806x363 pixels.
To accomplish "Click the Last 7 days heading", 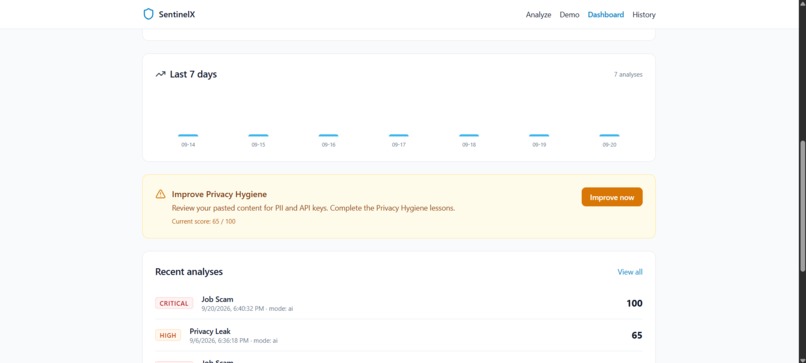I will (193, 75).
